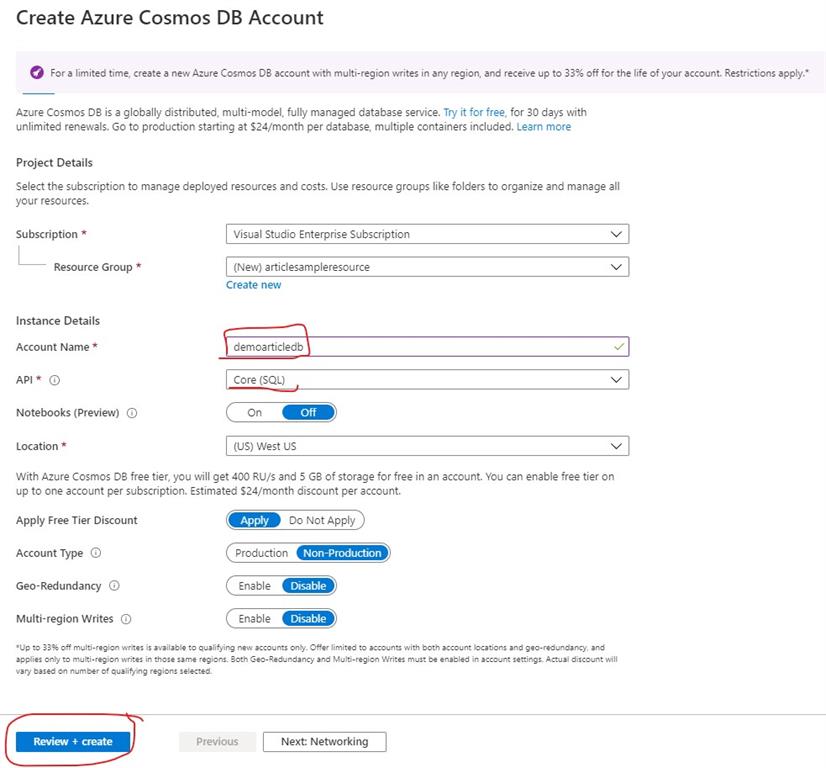Click the green validation checkmark in Account Name

[618, 344]
